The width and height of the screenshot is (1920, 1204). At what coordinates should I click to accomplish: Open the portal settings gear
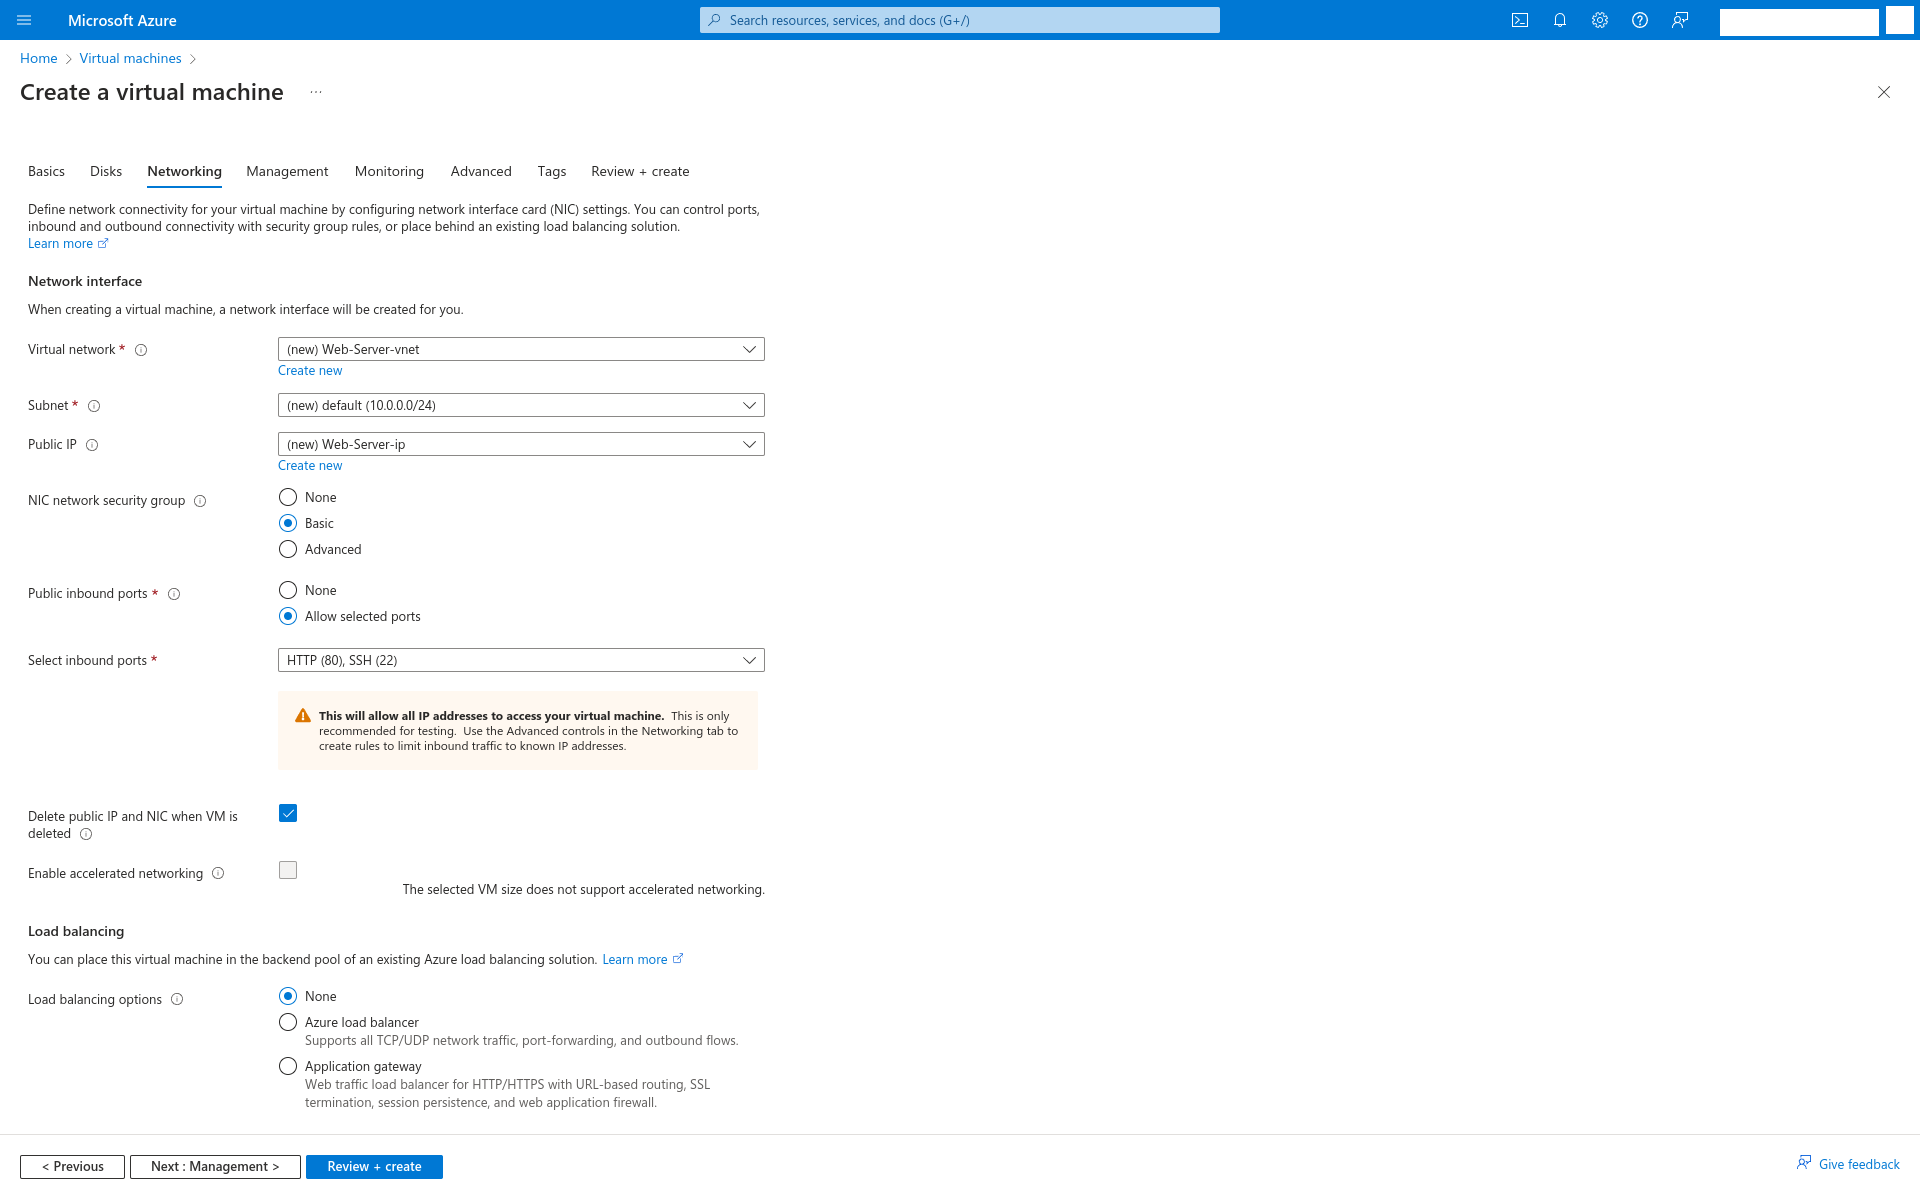pos(1600,20)
